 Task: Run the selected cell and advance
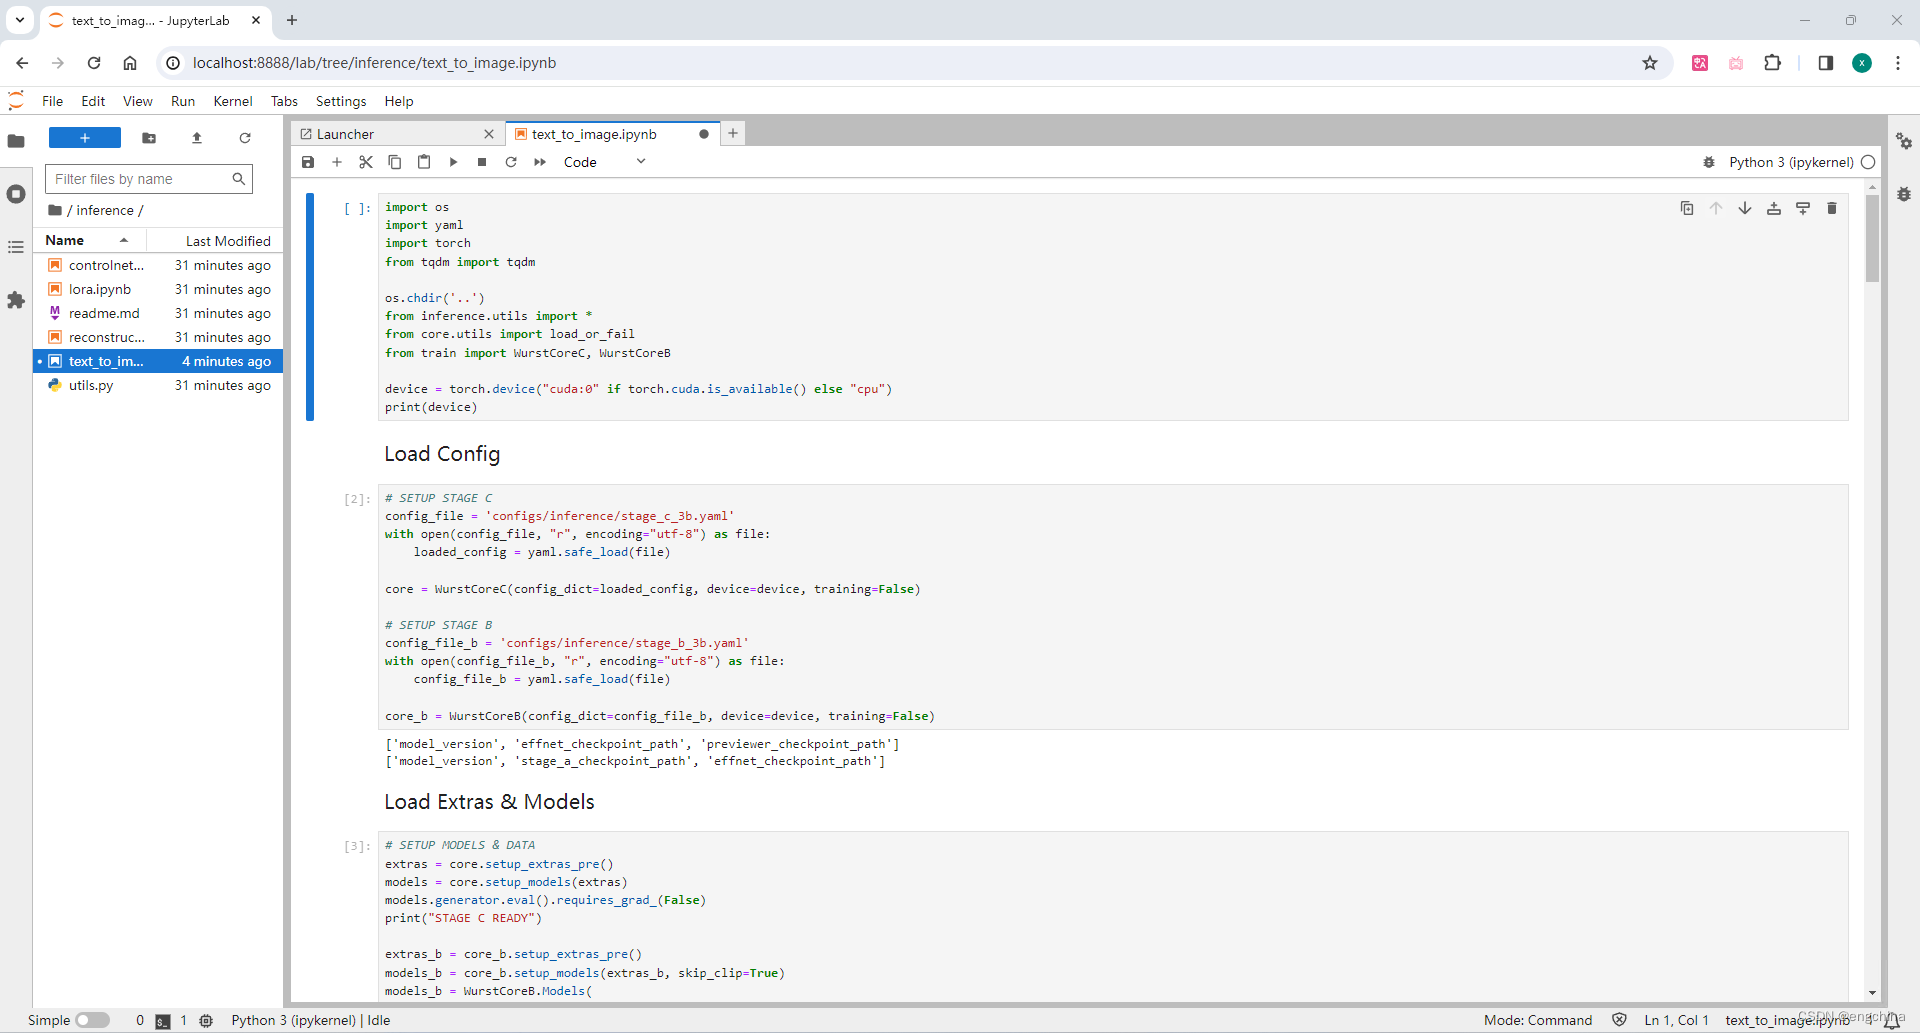tap(453, 162)
